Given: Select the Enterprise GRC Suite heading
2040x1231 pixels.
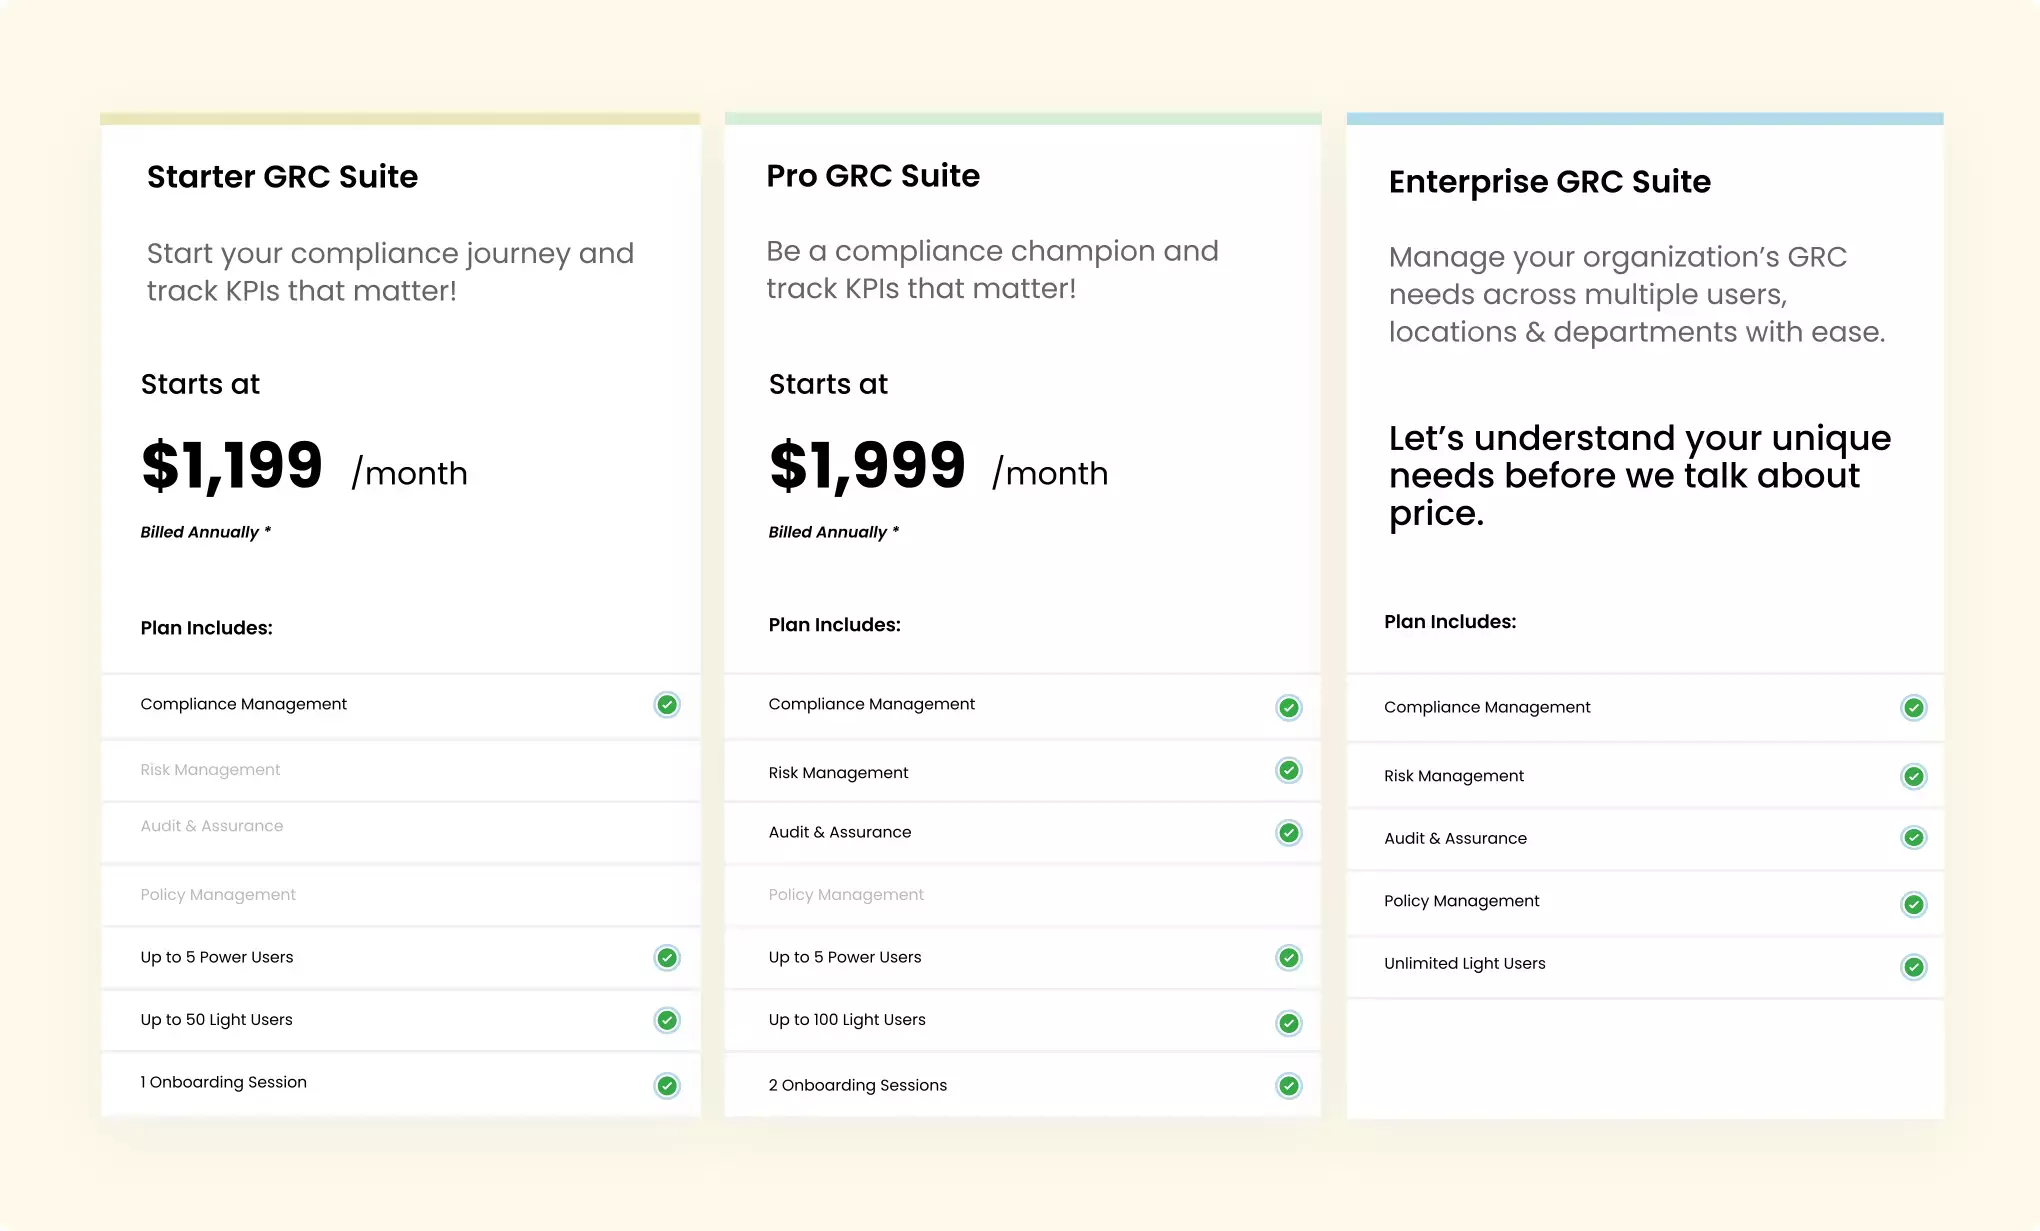Looking at the screenshot, I should click(1549, 182).
